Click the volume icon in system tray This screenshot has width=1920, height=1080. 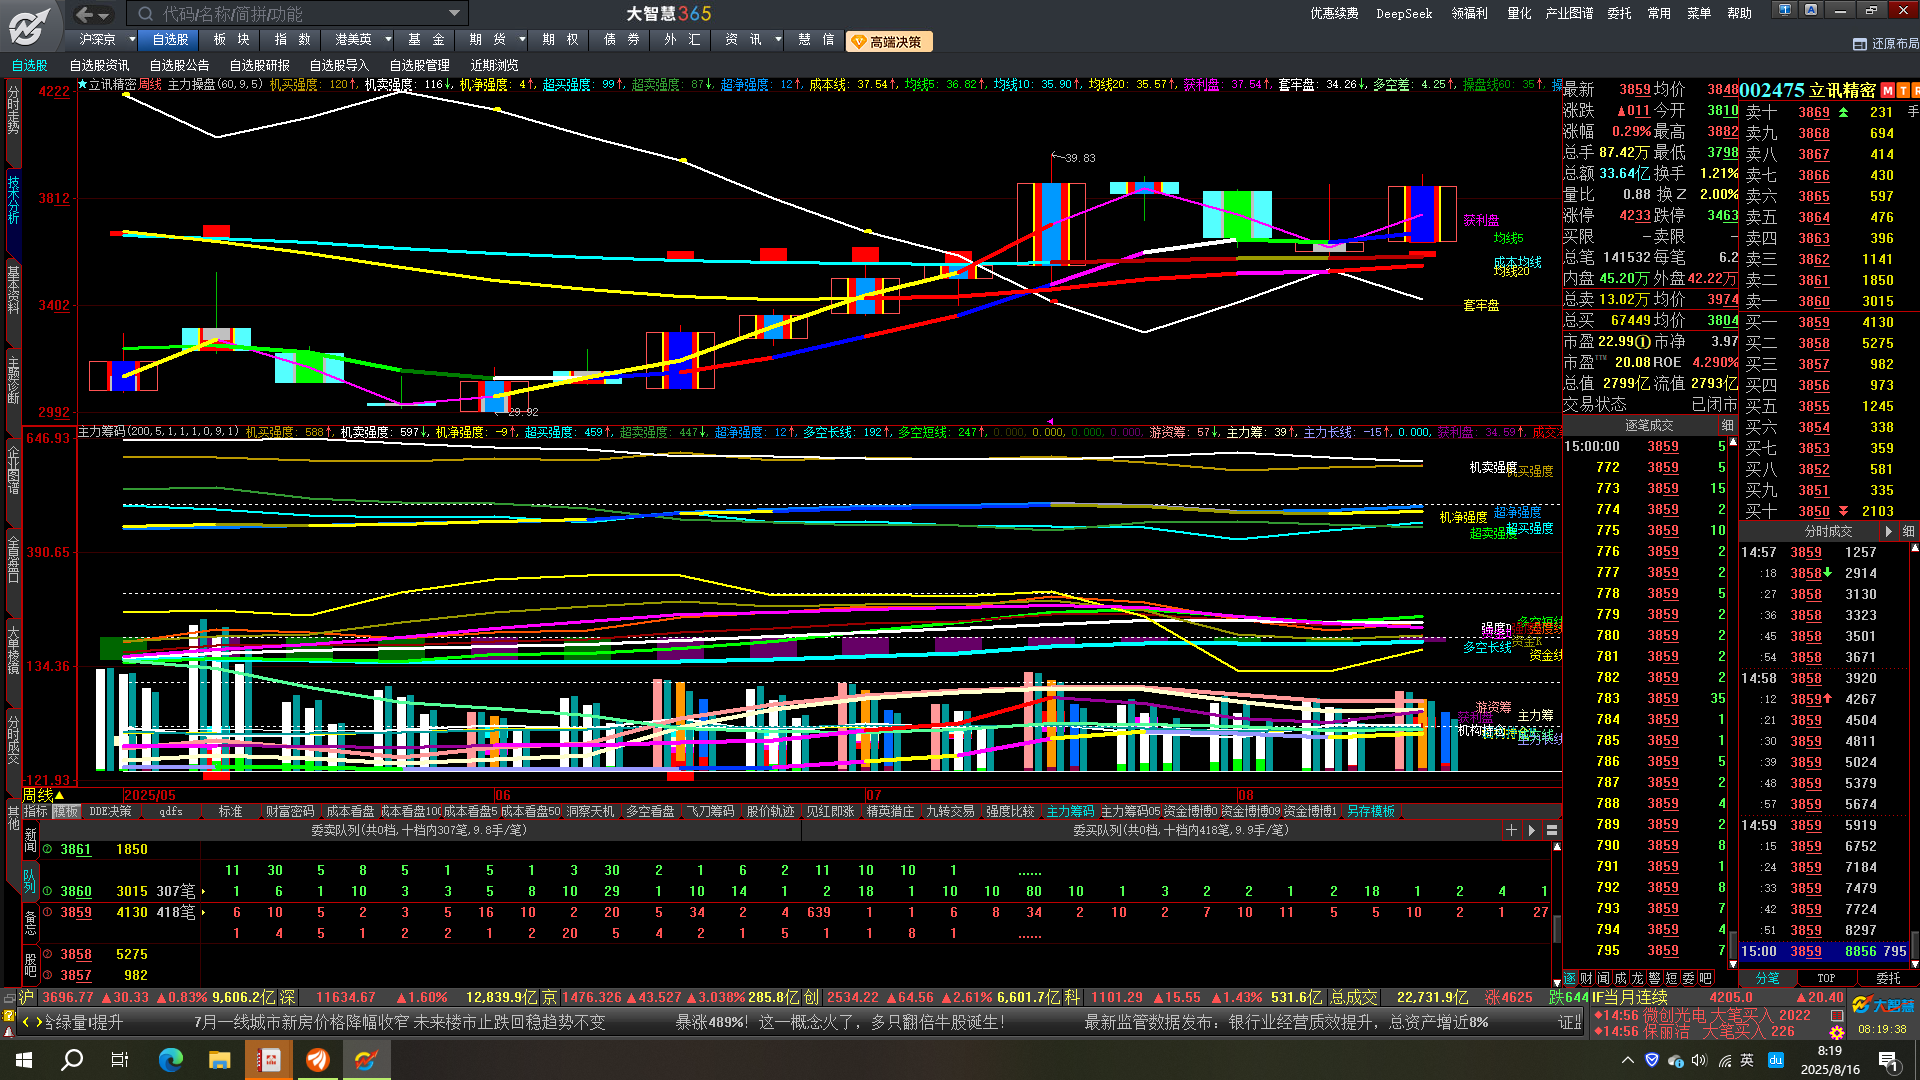click(1699, 1060)
